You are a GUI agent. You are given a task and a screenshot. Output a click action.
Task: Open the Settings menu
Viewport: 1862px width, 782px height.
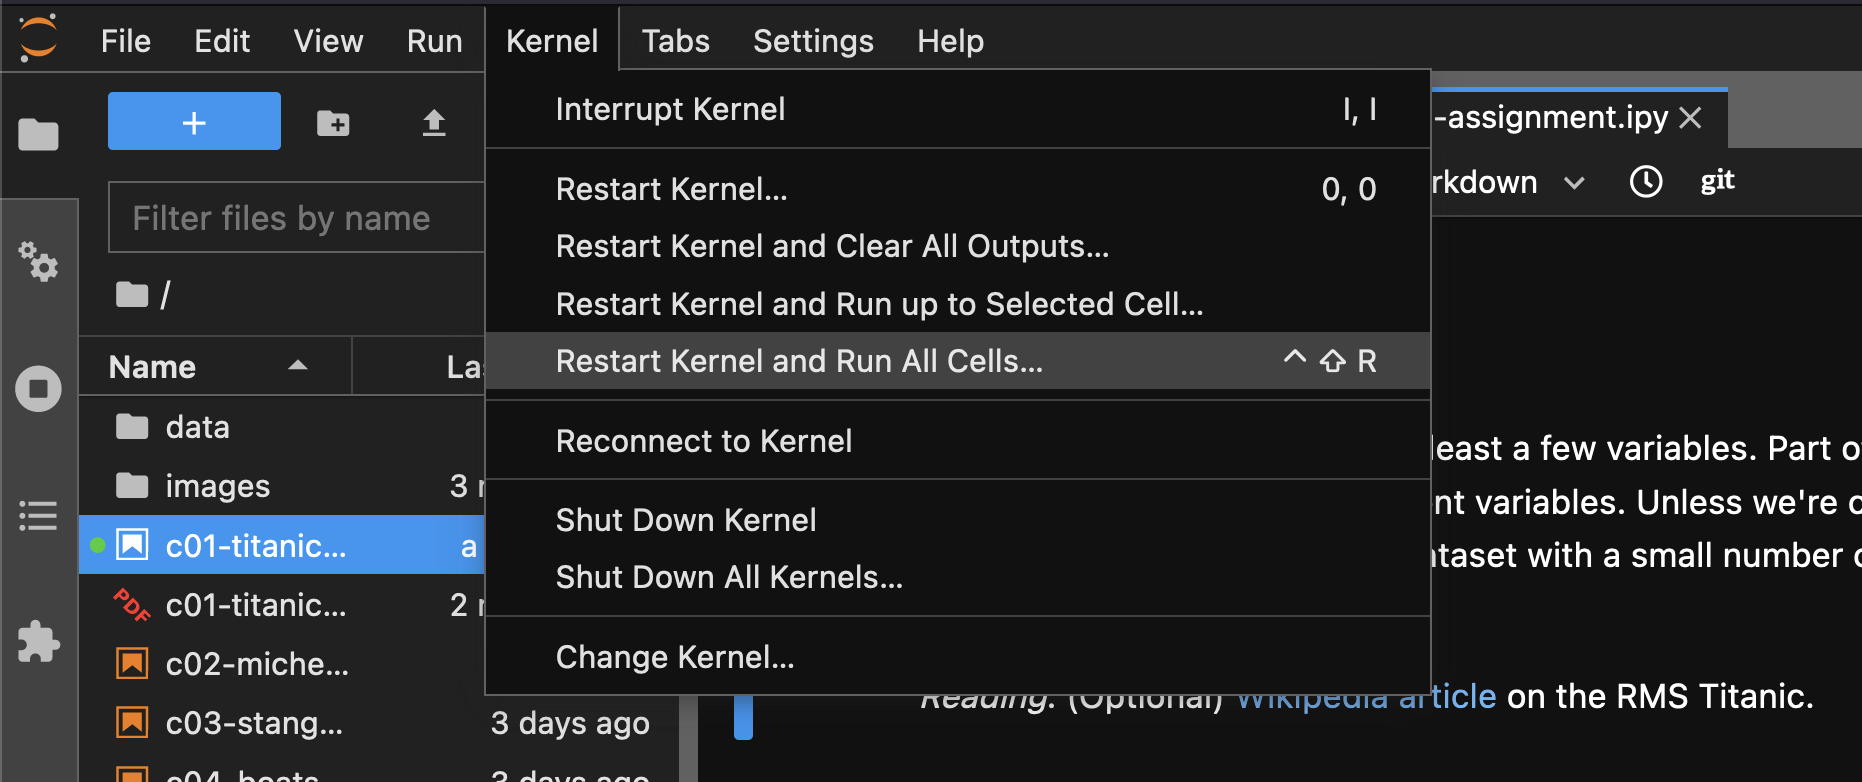pyautogui.click(x=813, y=41)
